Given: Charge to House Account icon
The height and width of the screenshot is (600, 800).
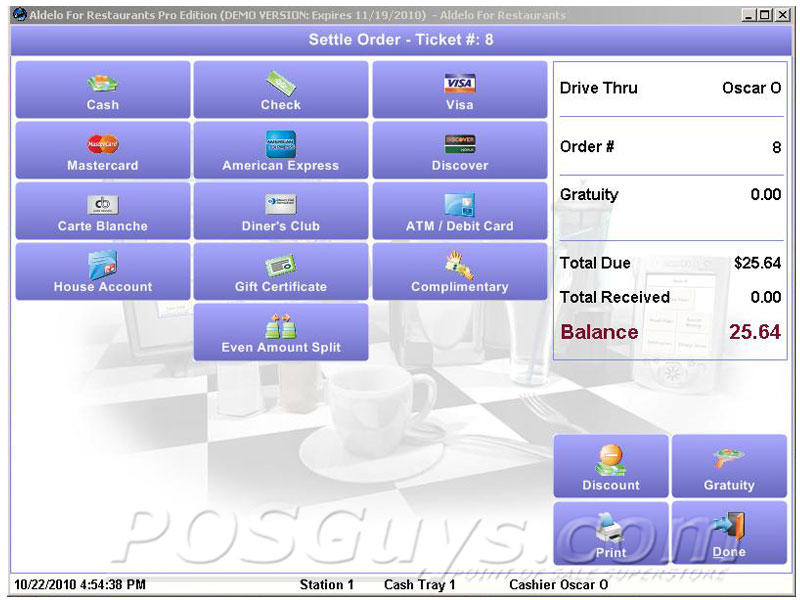Looking at the screenshot, I should pyautogui.click(x=103, y=265).
